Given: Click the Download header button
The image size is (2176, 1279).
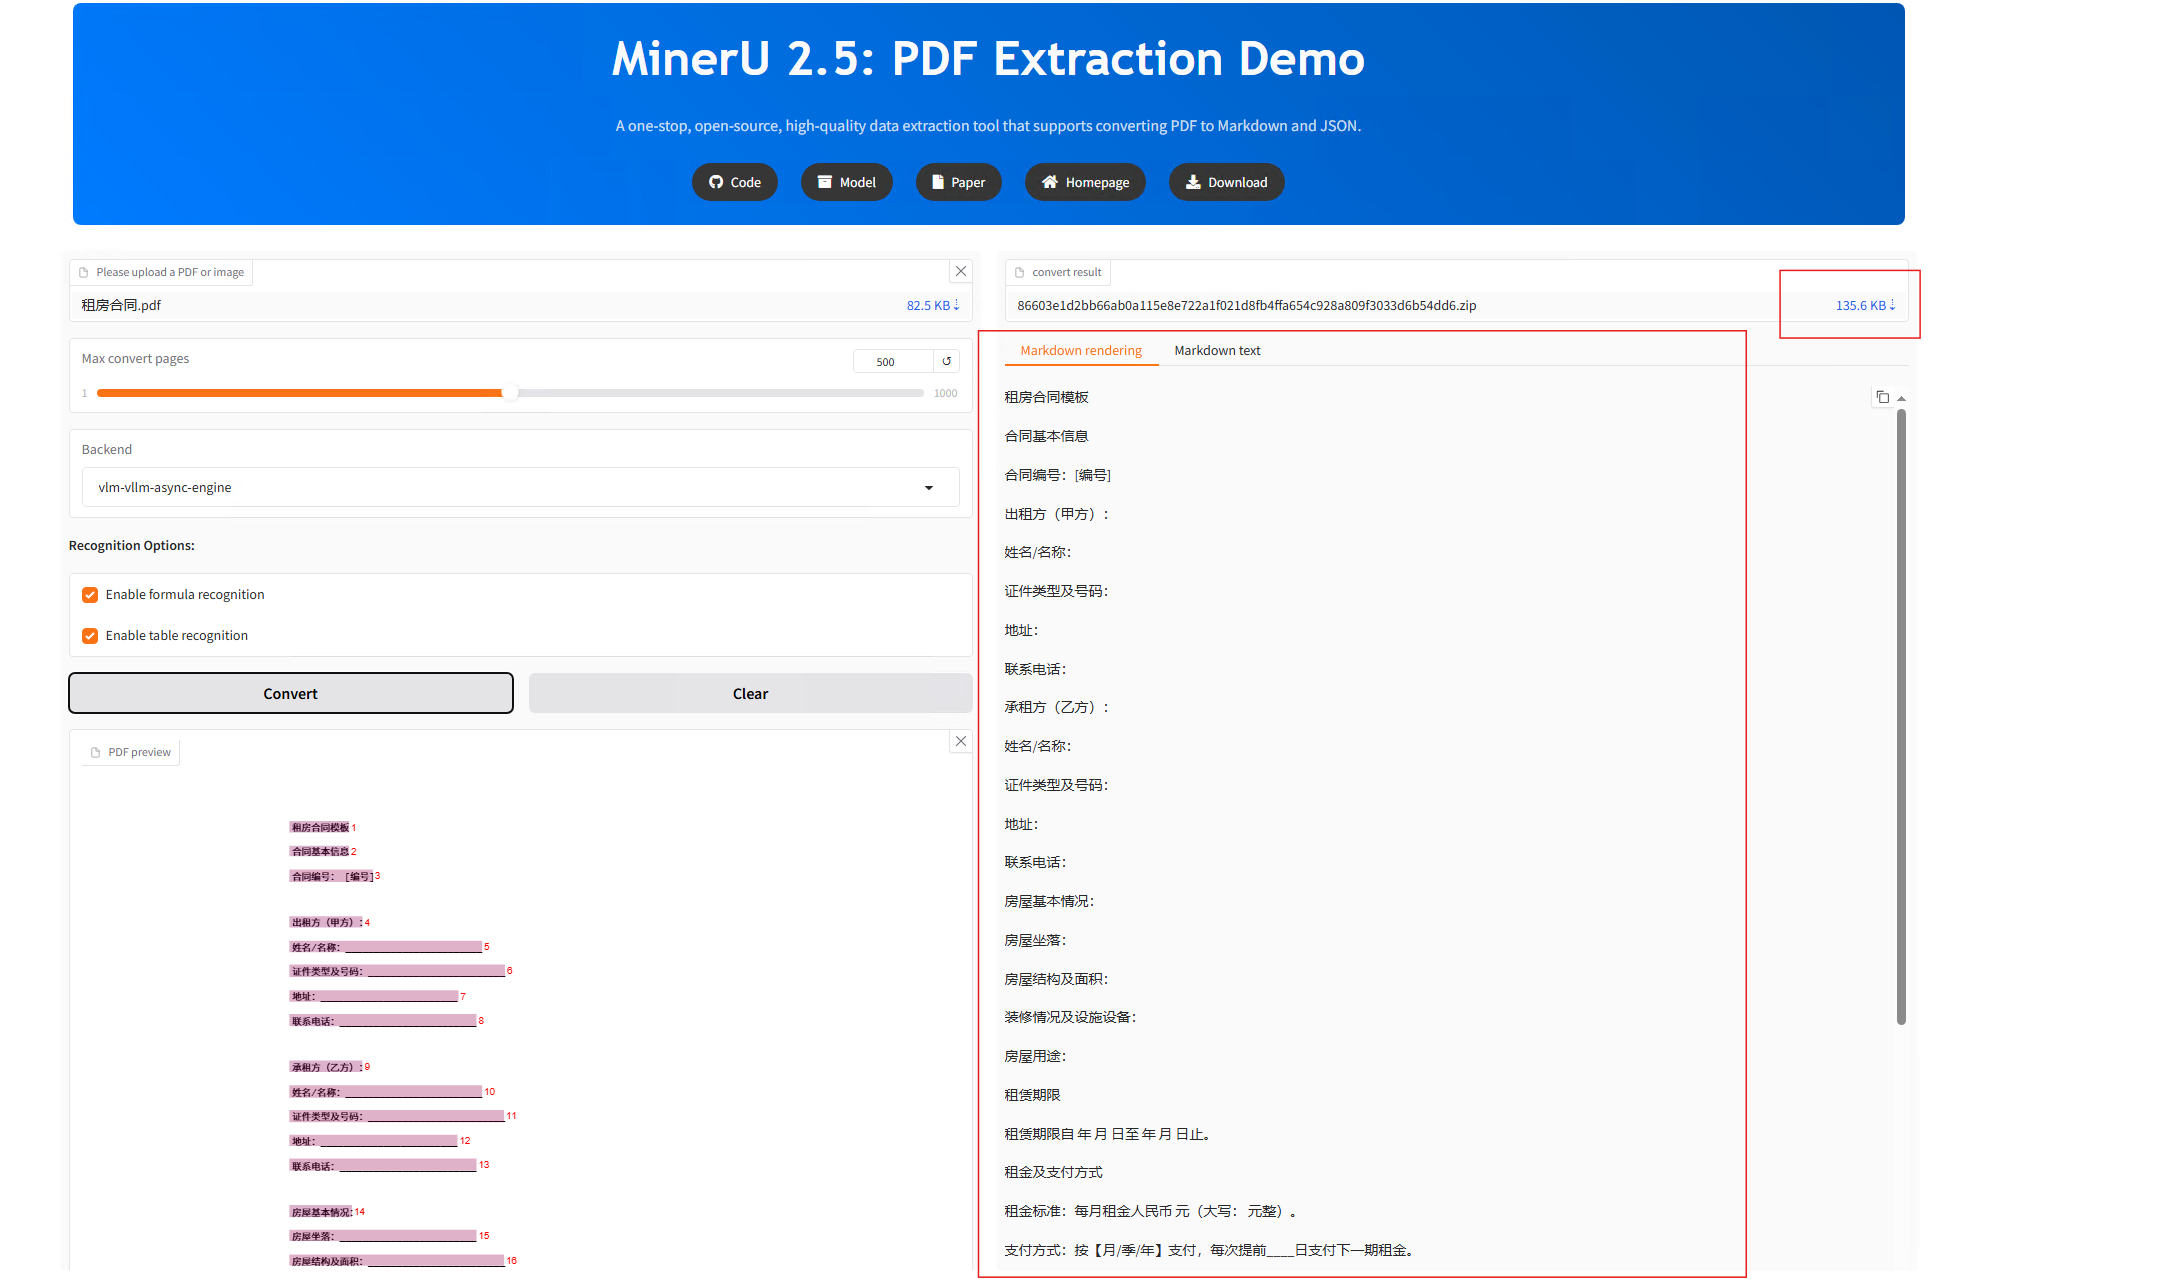Looking at the screenshot, I should coord(1225,182).
